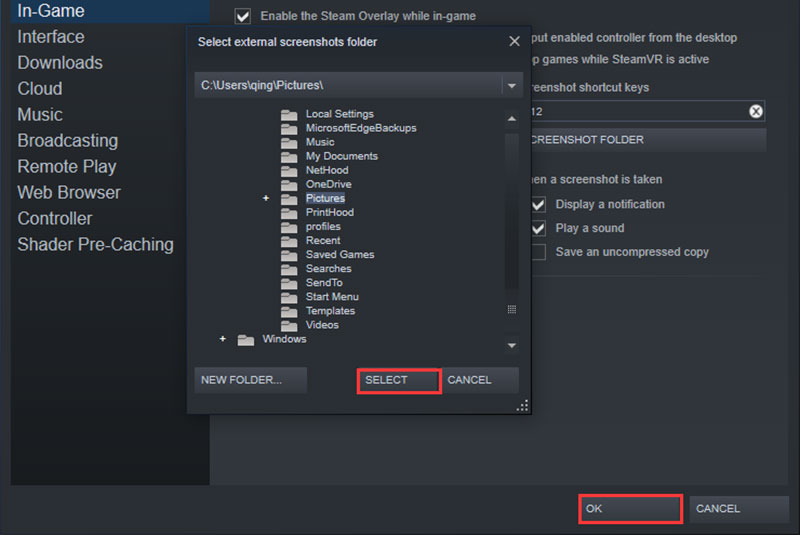Screen dimensions: 800x535
Task: Expand the Windows folder tree node
Action: click(x=223, y=340)
